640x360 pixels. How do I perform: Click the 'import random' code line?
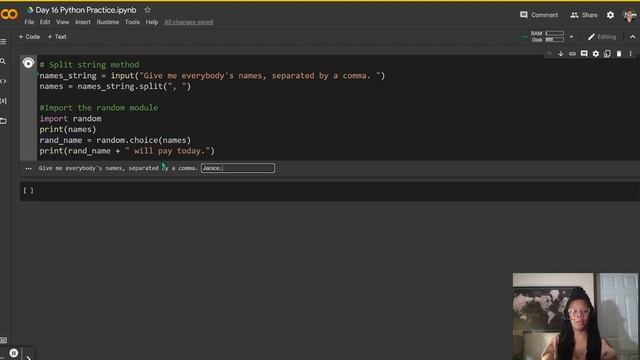click(x=70, y=119)
